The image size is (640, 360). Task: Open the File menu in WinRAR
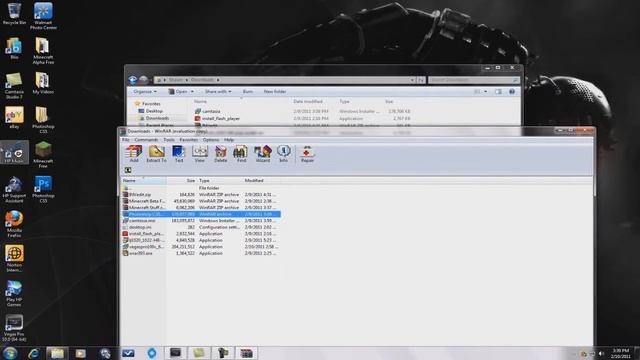click(126, 140)
